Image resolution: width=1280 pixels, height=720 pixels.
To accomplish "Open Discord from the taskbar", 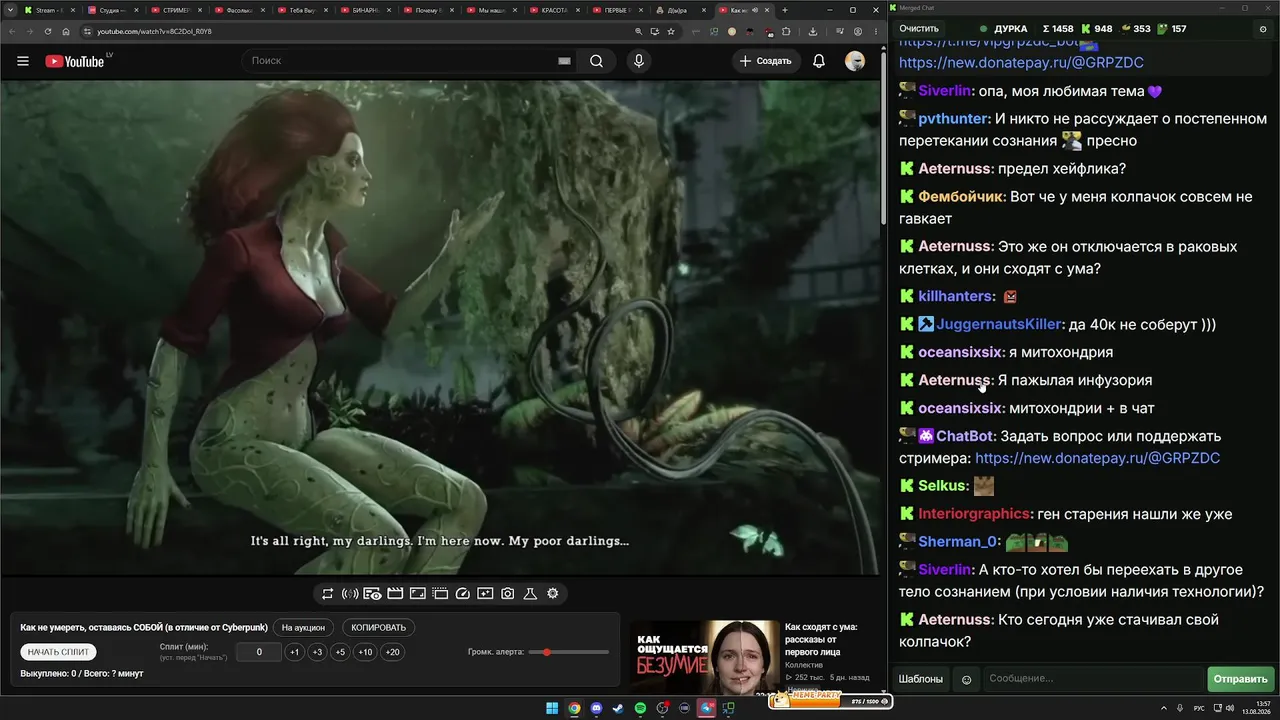I will point(597,709).
